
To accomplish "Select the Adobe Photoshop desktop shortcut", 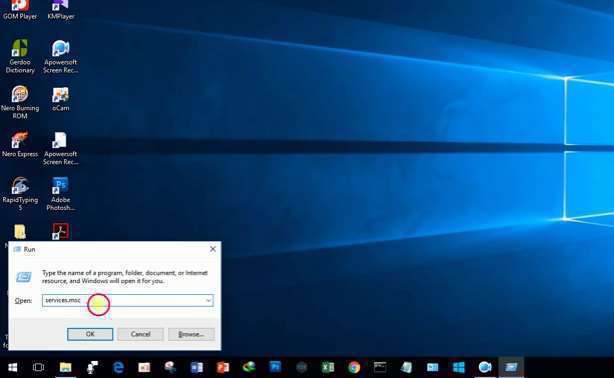I will click(61, 194).
